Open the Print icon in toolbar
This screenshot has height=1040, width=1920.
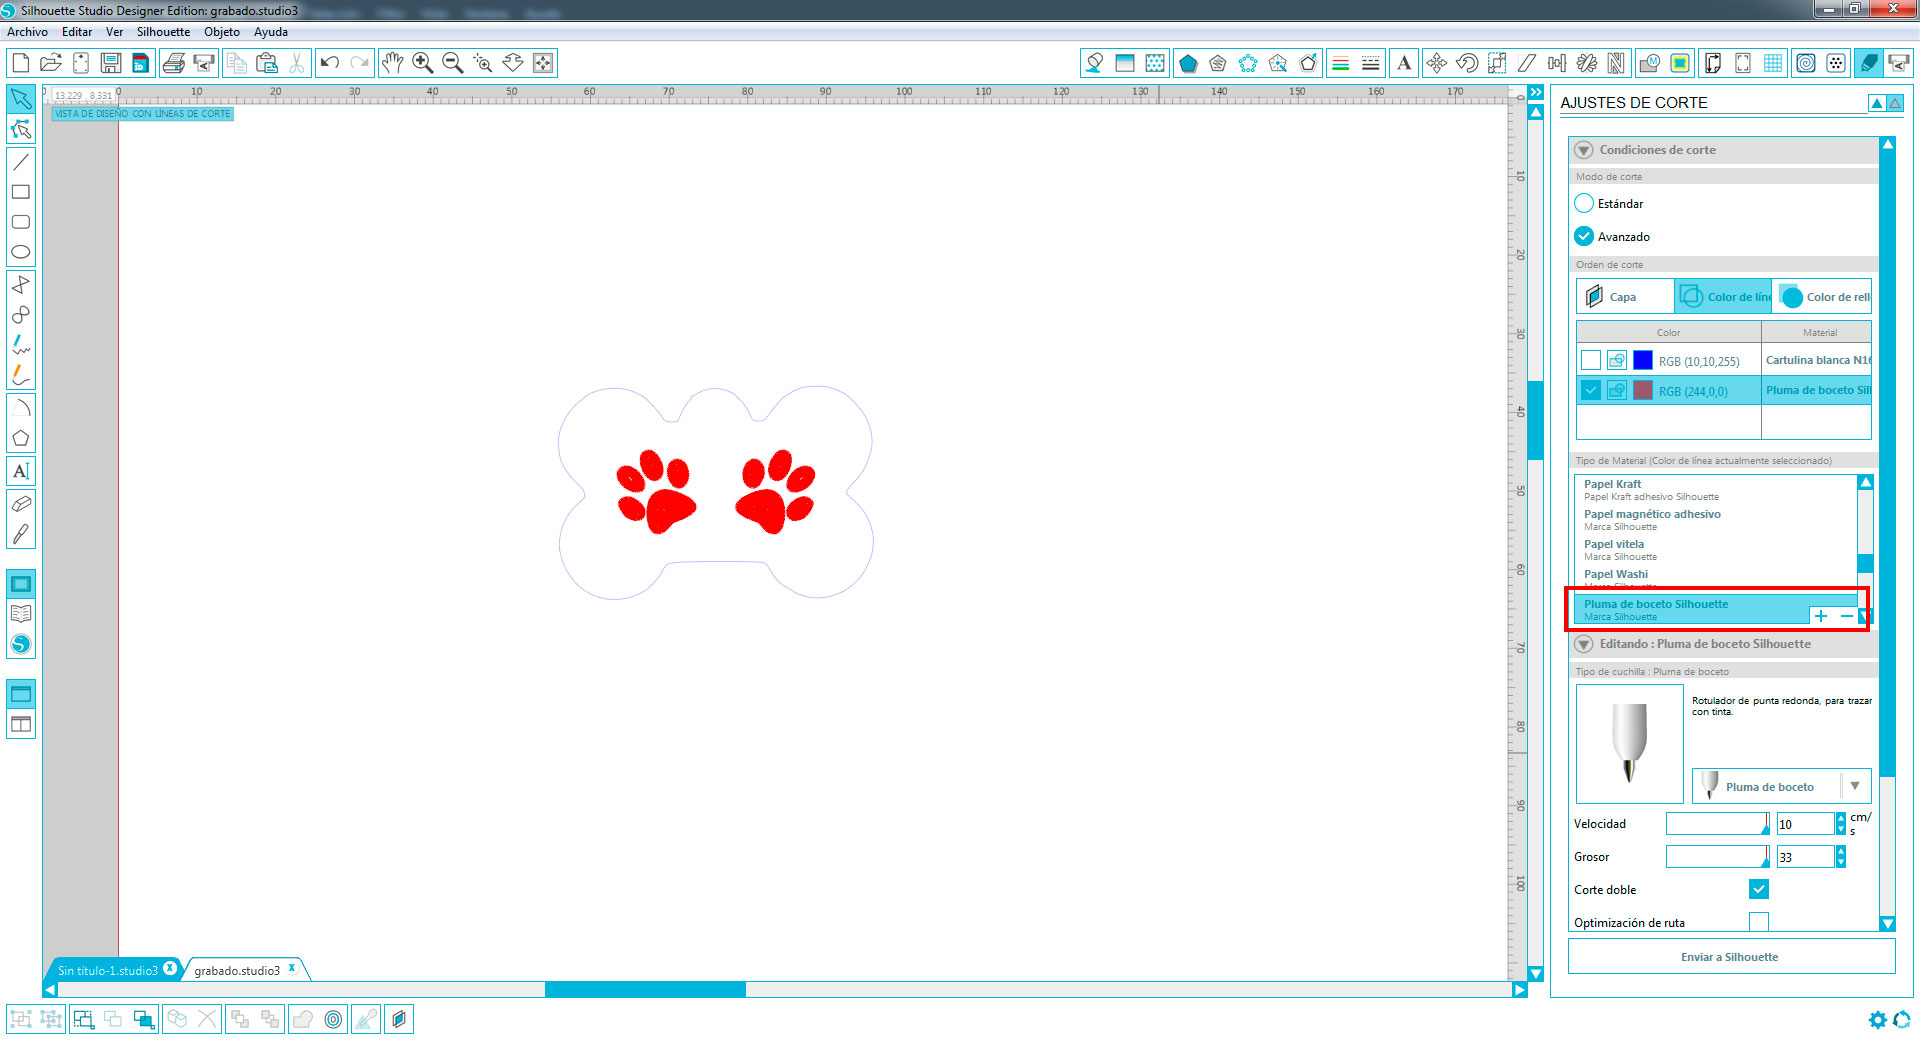pyautogui.click(x=173, y=63)
